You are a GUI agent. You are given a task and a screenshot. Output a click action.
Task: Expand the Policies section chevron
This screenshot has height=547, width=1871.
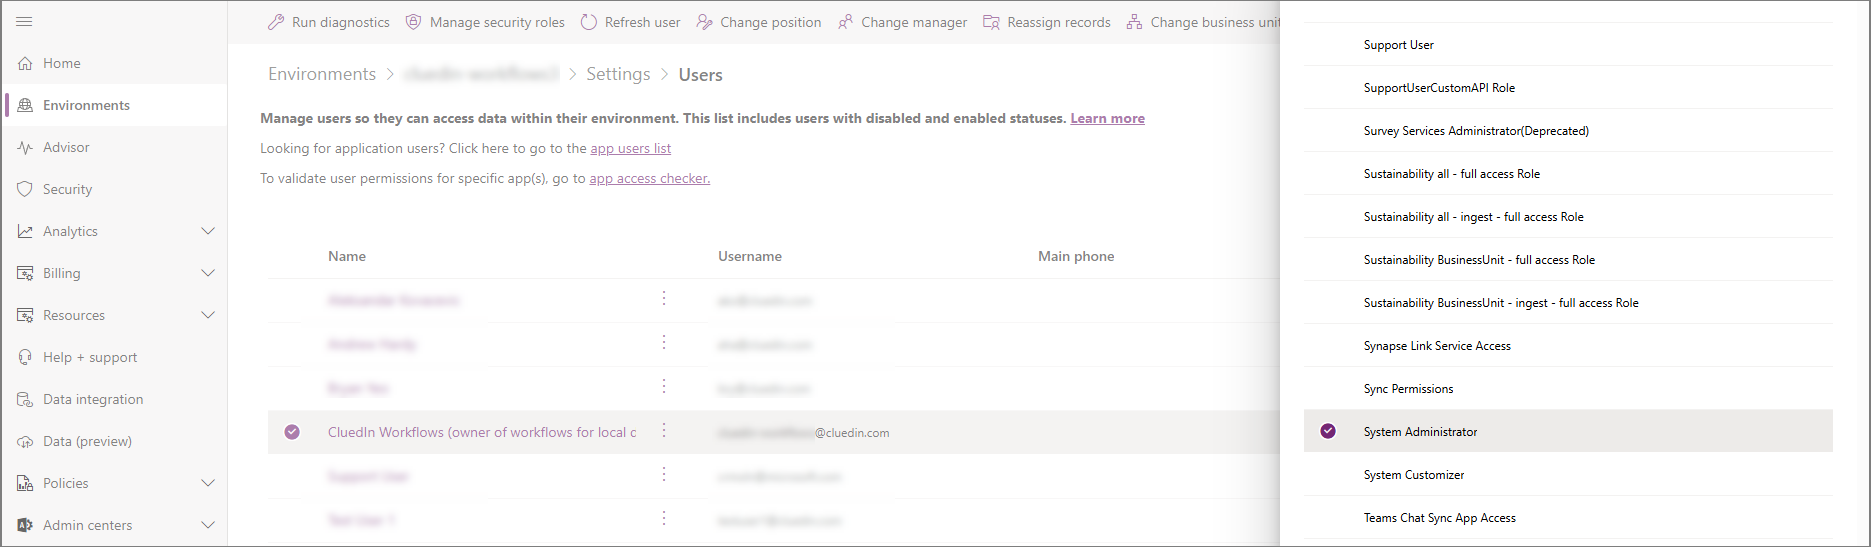208,483
